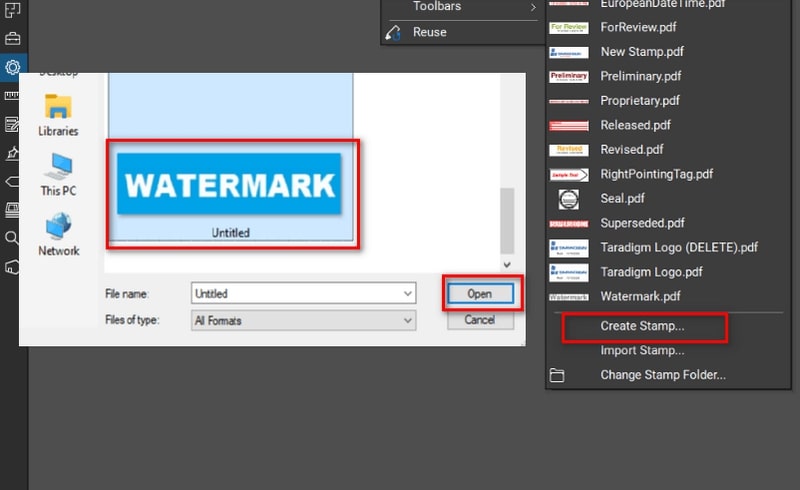The height and width of the screenshot is (490, 800).
Task: Open the search magnifier panel icon
Action: click(13, 238)
